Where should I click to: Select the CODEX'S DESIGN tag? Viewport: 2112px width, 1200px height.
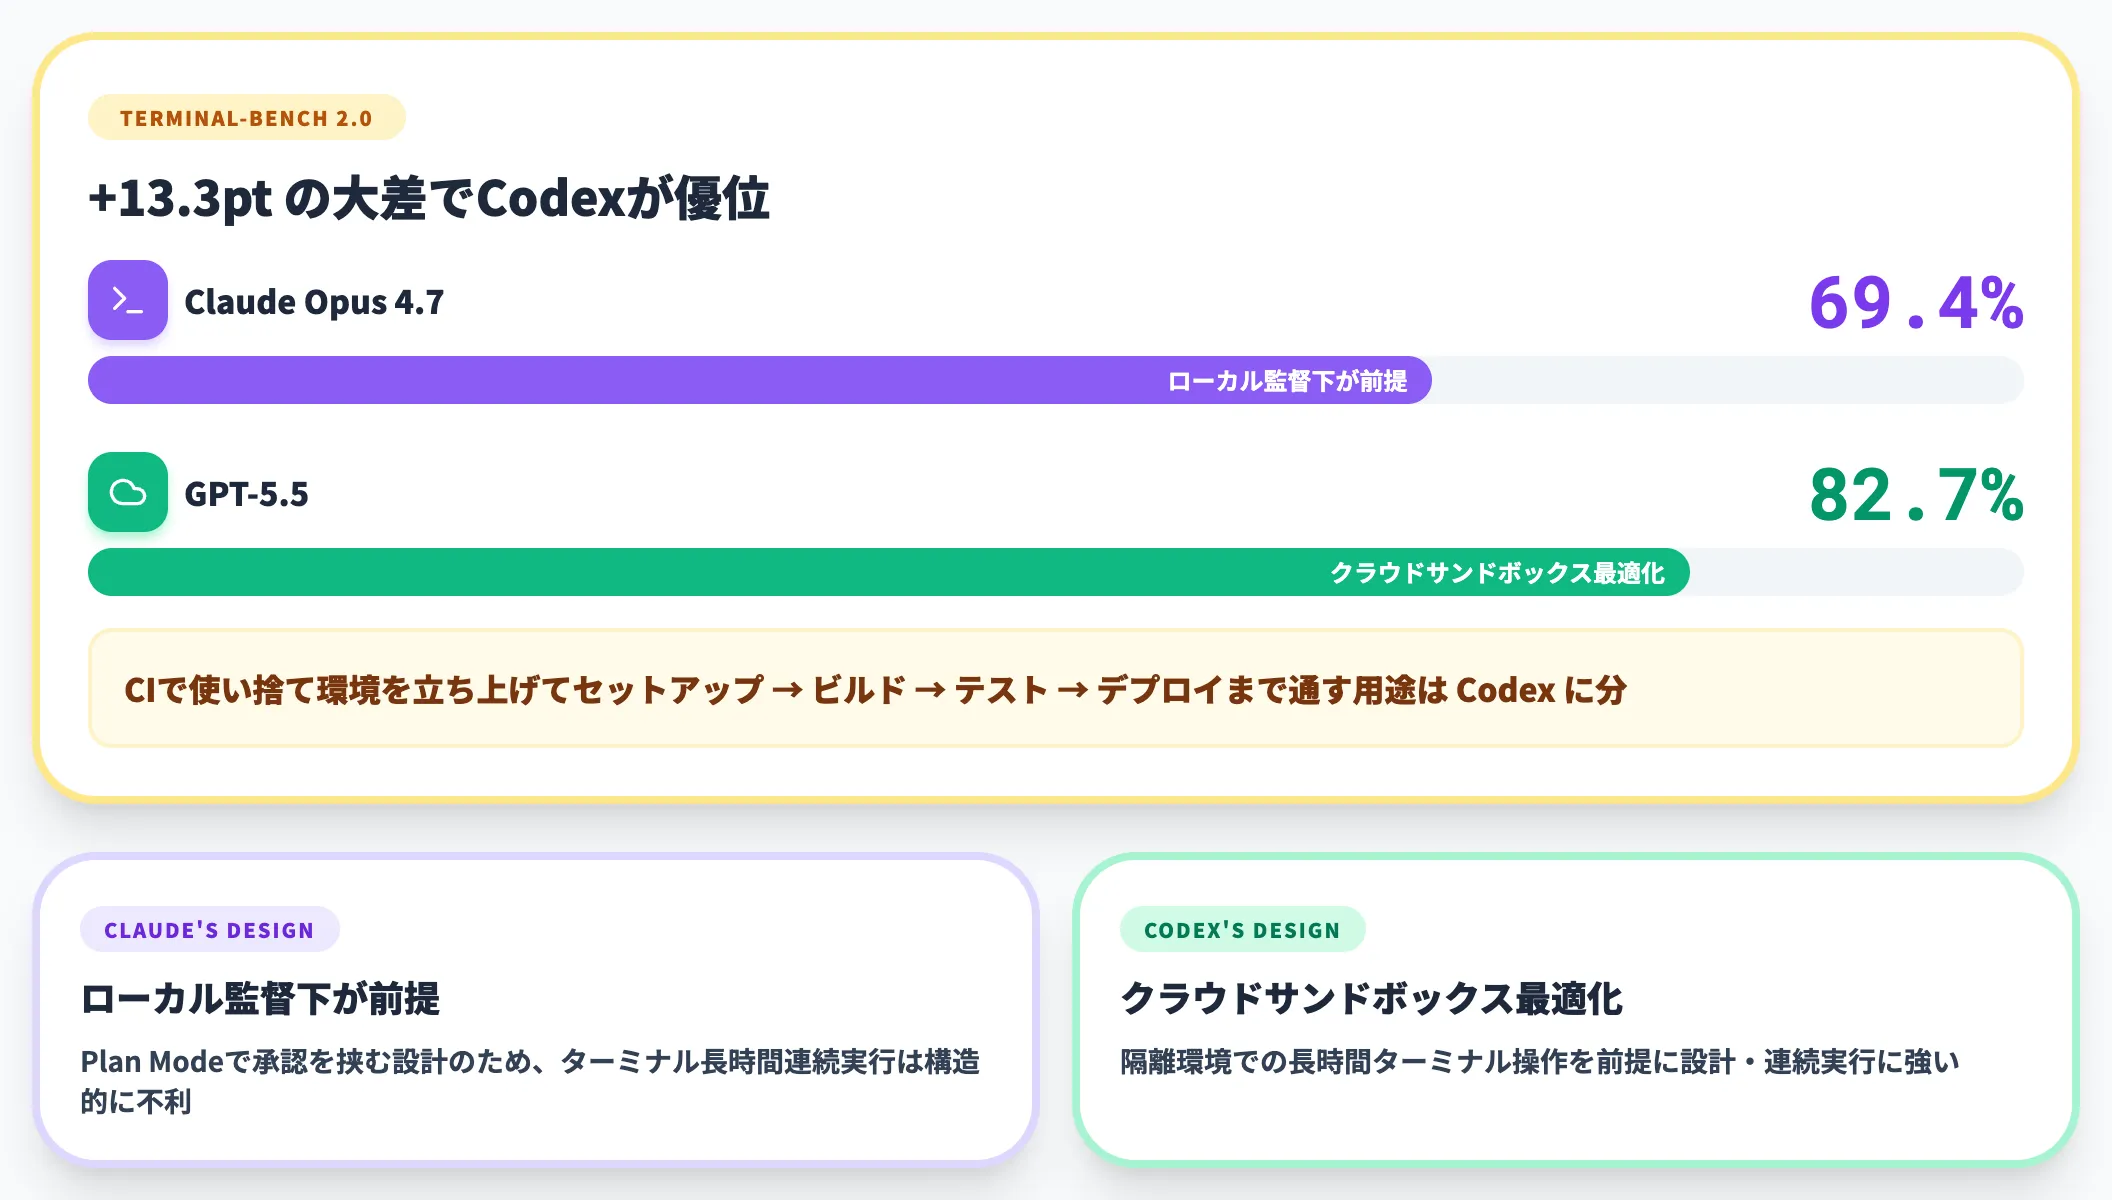[x=1242, y=930]
